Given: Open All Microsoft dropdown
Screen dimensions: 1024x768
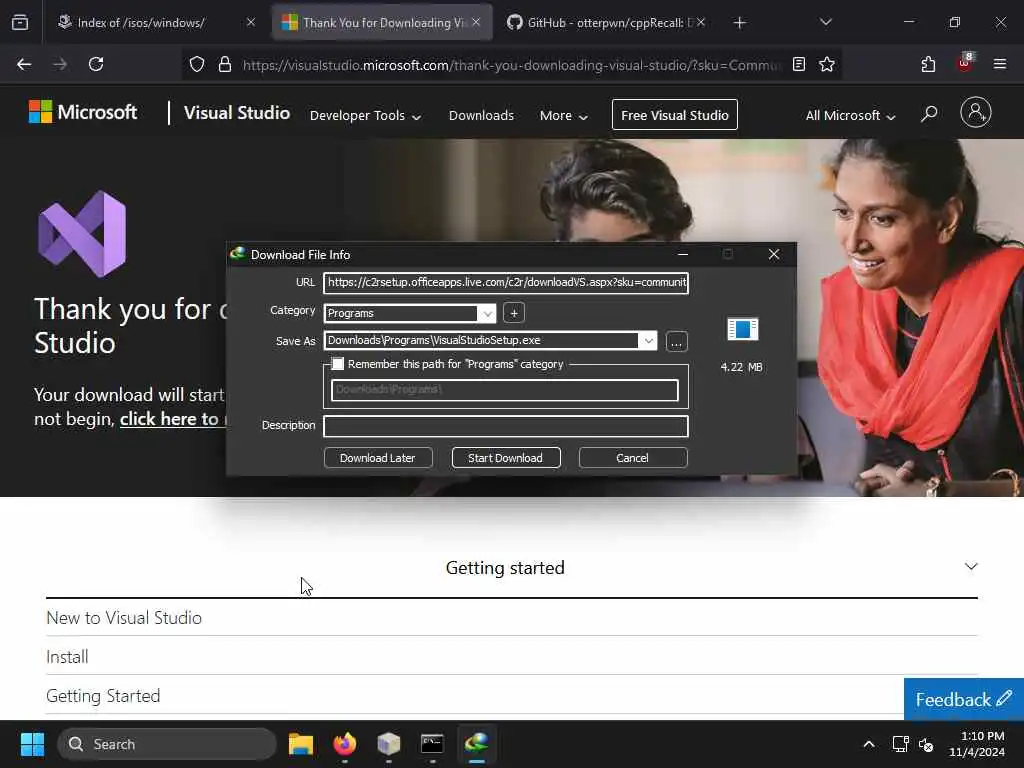Looking at the screenshot, I should [850, 116].
